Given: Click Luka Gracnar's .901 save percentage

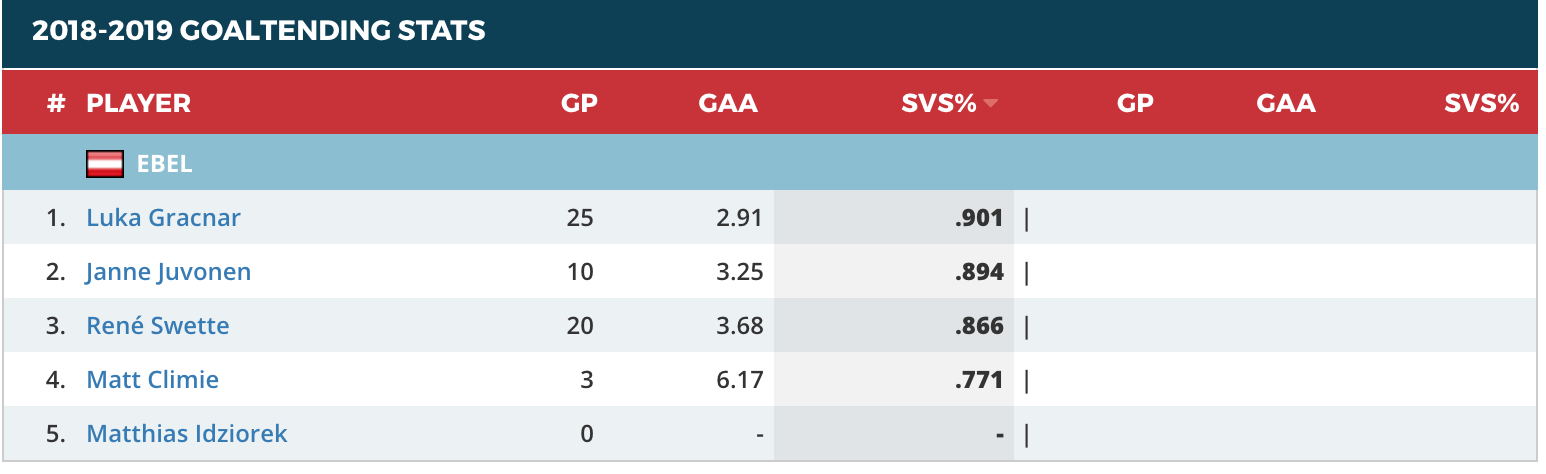Looking at the screenshot, I should click(x=979, y=217).
